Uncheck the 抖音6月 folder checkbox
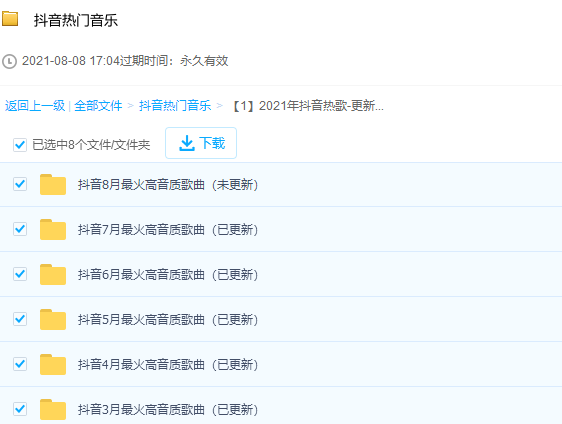 tap(20, 274)
